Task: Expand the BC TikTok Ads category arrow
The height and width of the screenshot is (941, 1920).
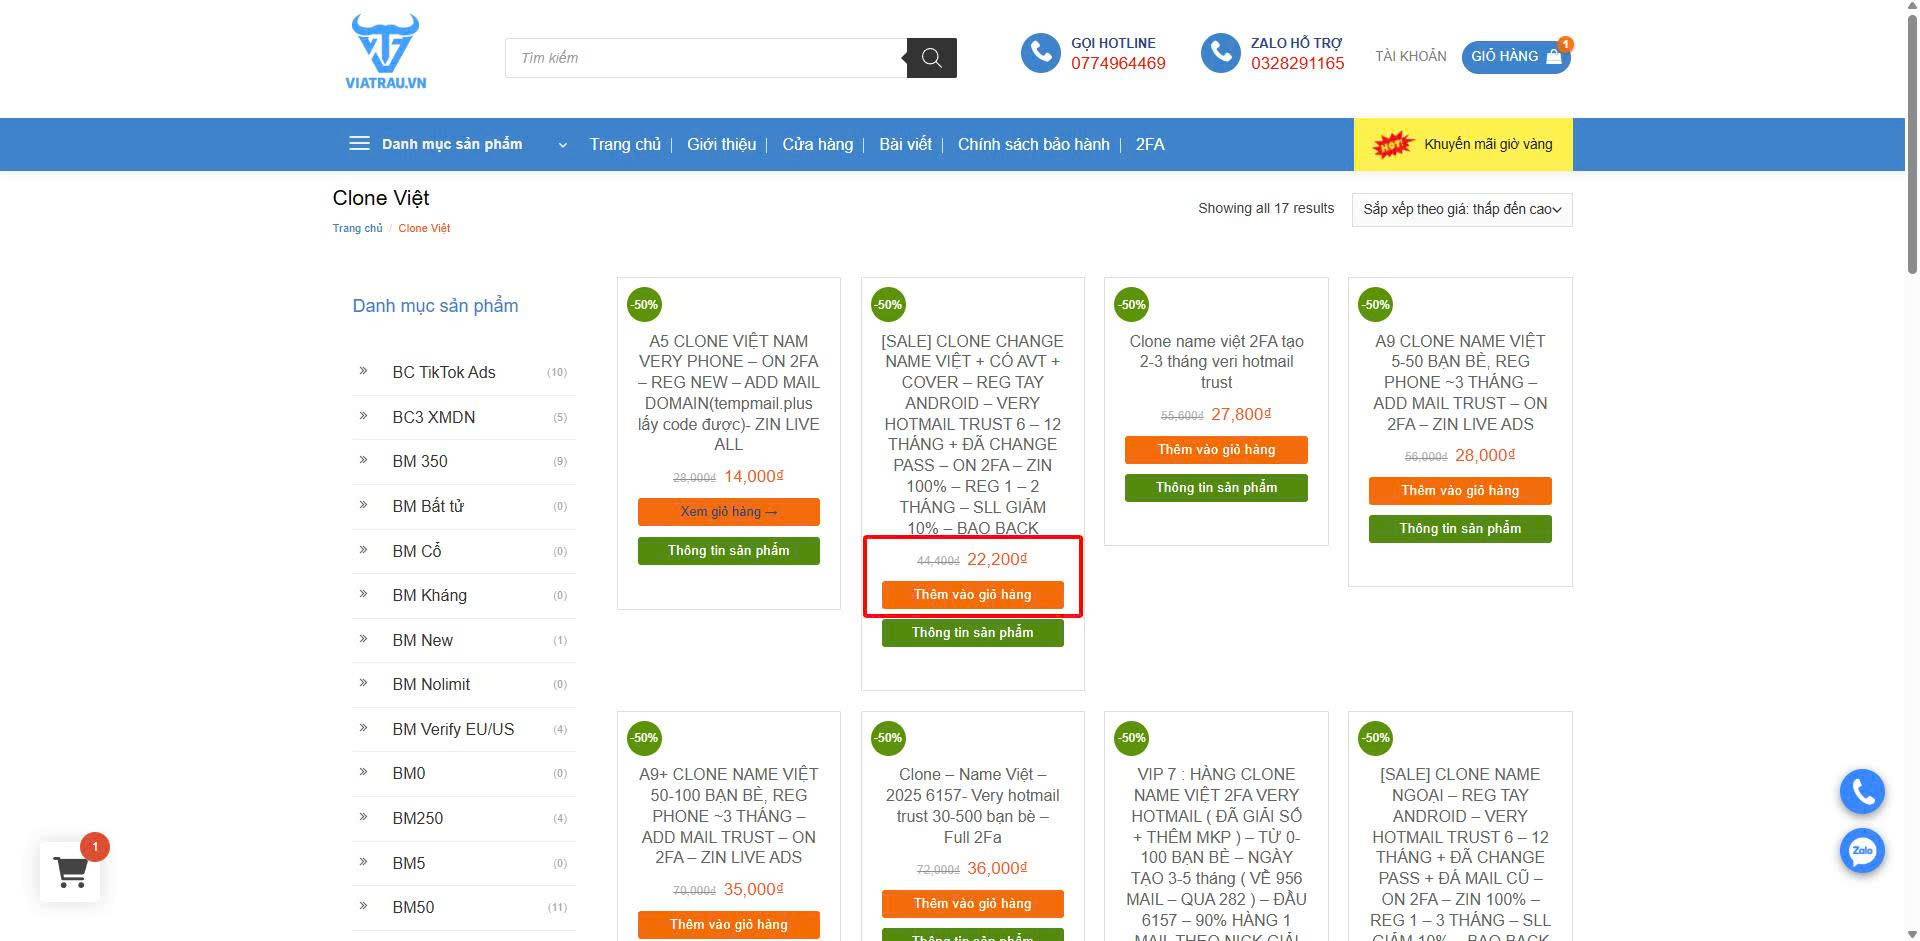Action: pyautogui.click(x=364, y=371)
